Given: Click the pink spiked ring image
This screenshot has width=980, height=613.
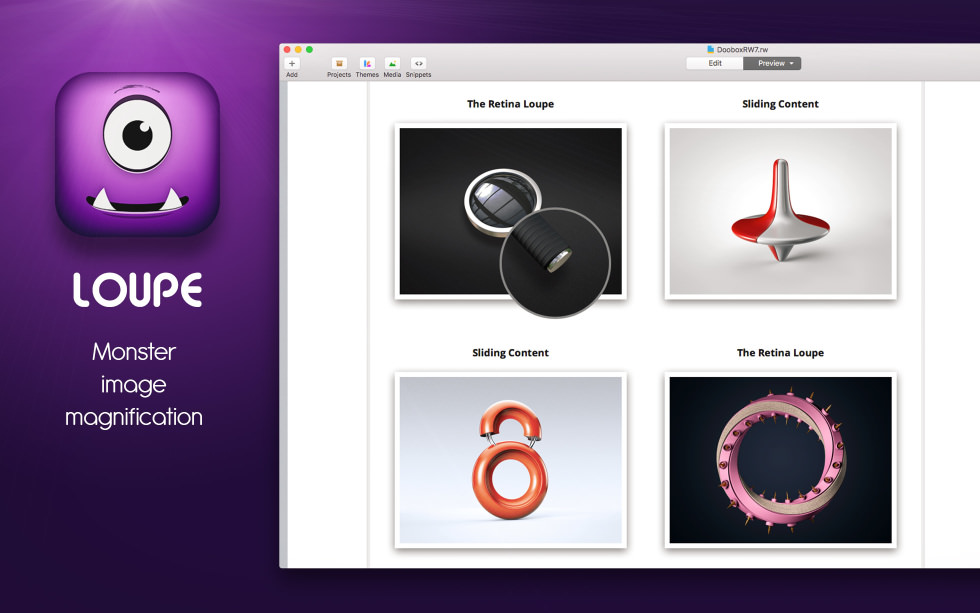Looking at the screenshot, I should (x=781, y=460).
